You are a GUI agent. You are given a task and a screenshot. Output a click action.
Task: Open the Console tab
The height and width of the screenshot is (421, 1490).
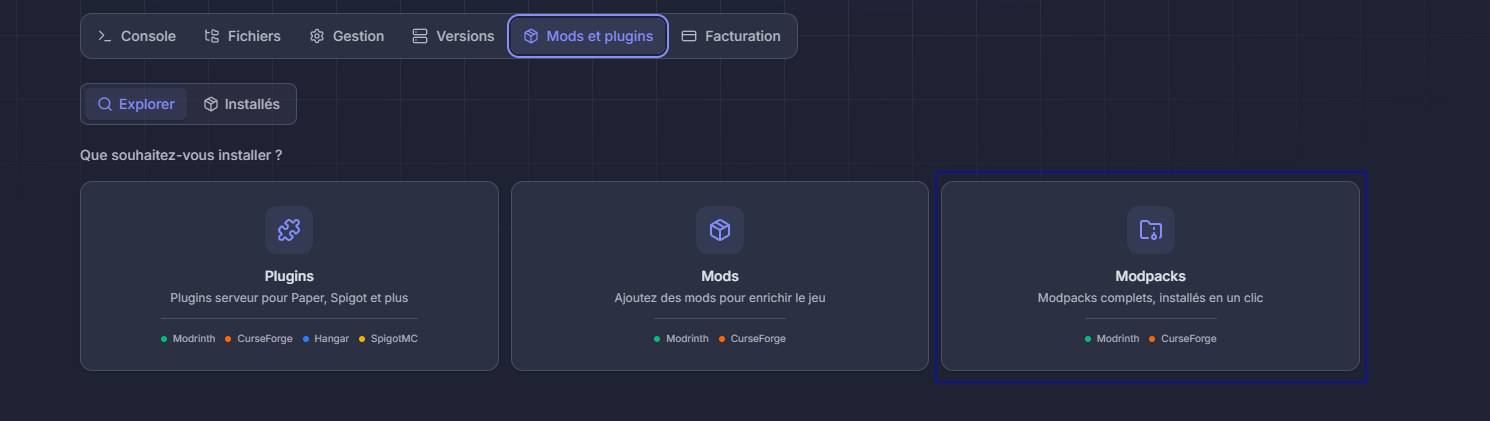point(136,36)
